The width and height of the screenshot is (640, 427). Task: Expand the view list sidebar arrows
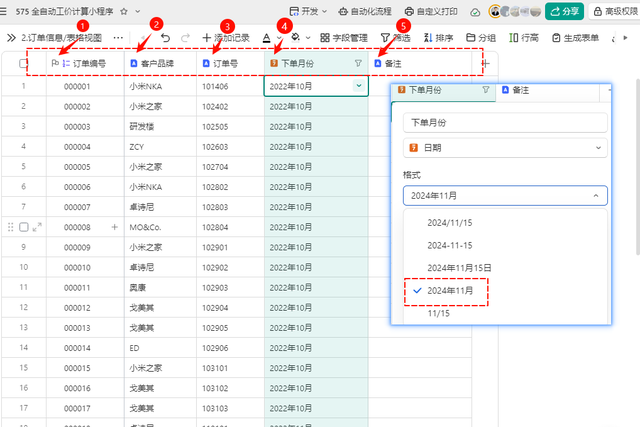tap(11, 38)
